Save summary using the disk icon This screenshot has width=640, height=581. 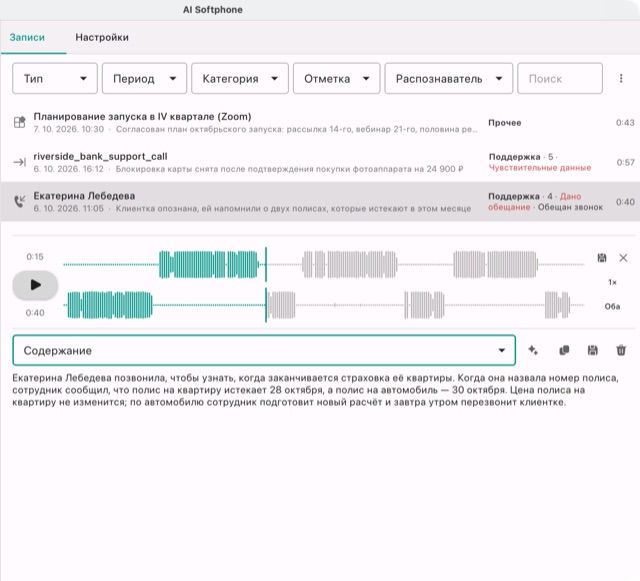593,350
